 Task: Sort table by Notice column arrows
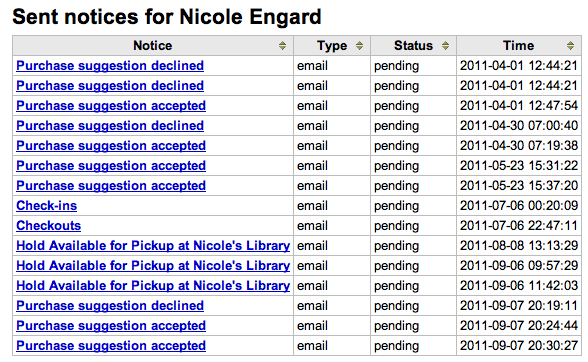click(x=282, y=46)
